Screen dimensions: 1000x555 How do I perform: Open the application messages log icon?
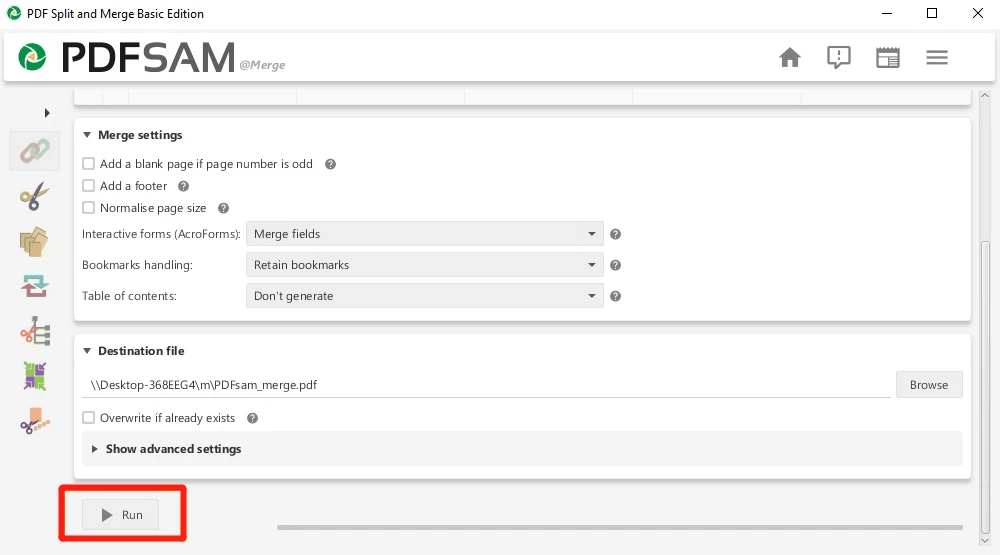click(839, 57)
